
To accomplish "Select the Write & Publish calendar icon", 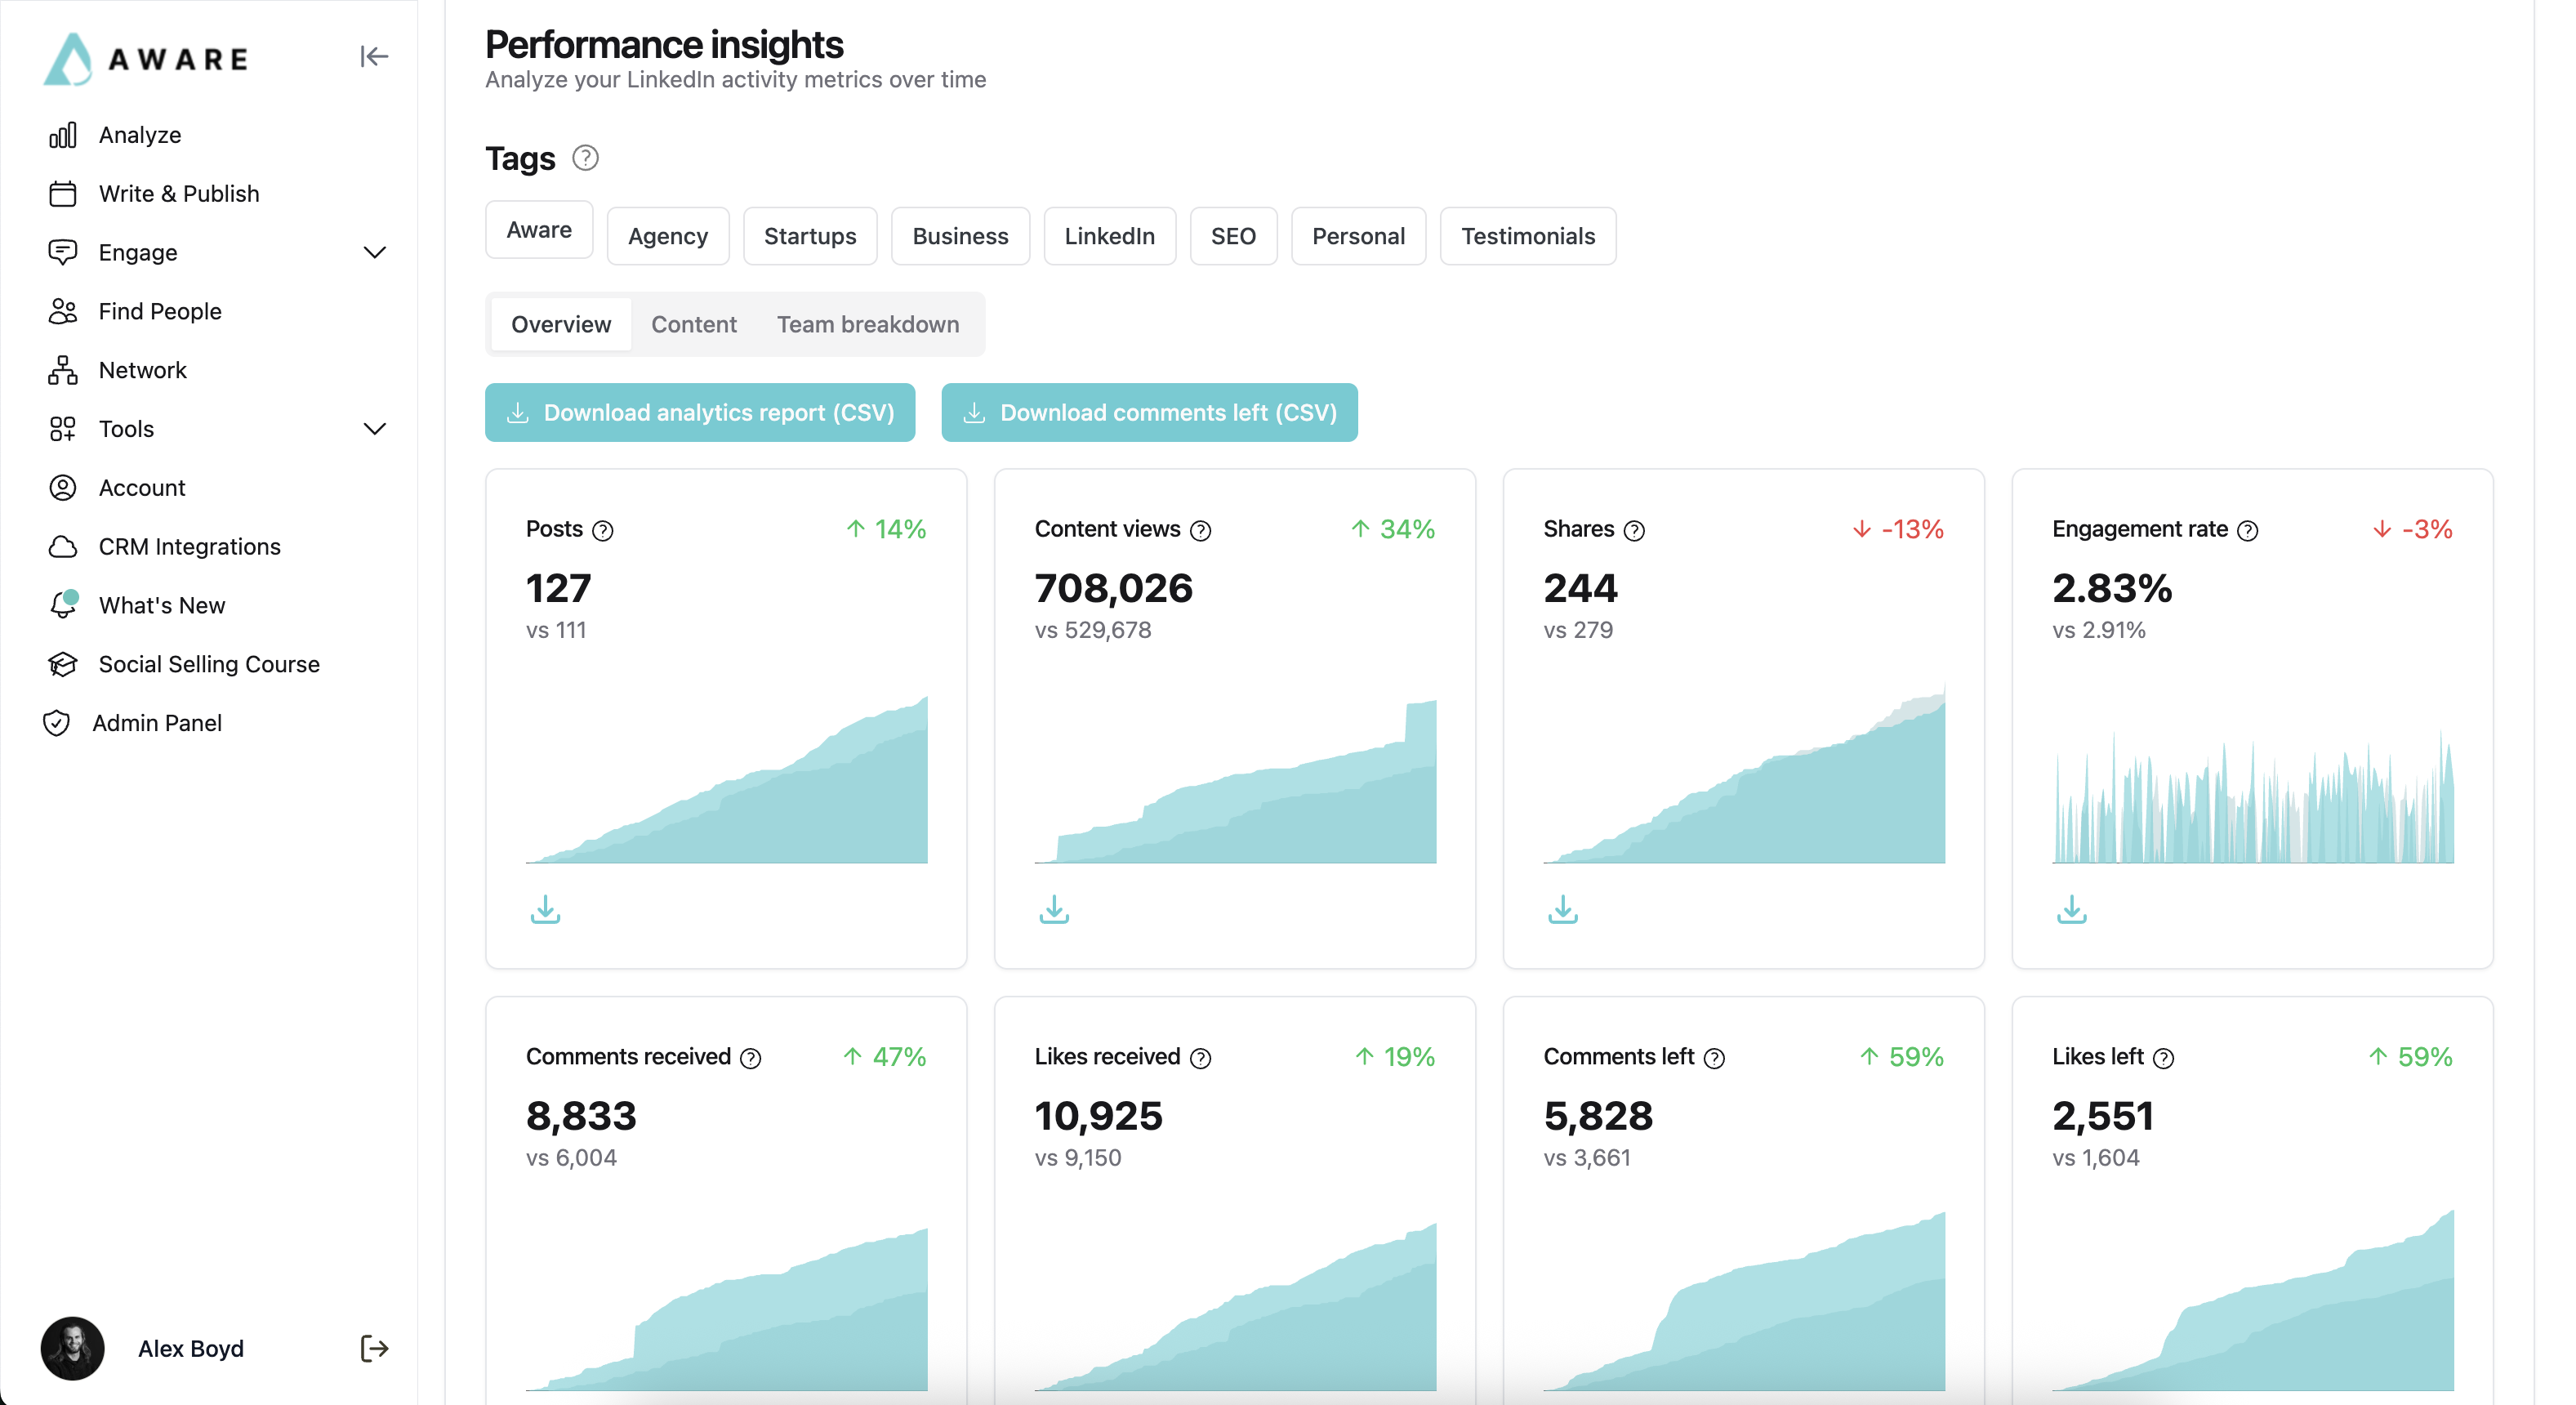I will tap(62, 193).
